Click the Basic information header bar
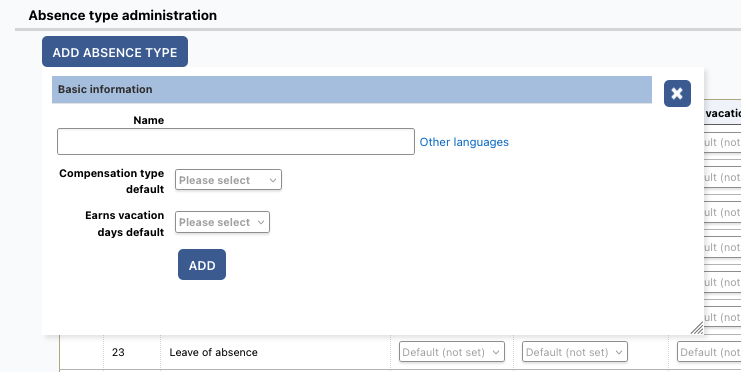The image size is (741, 372). [x=352, y=89]
